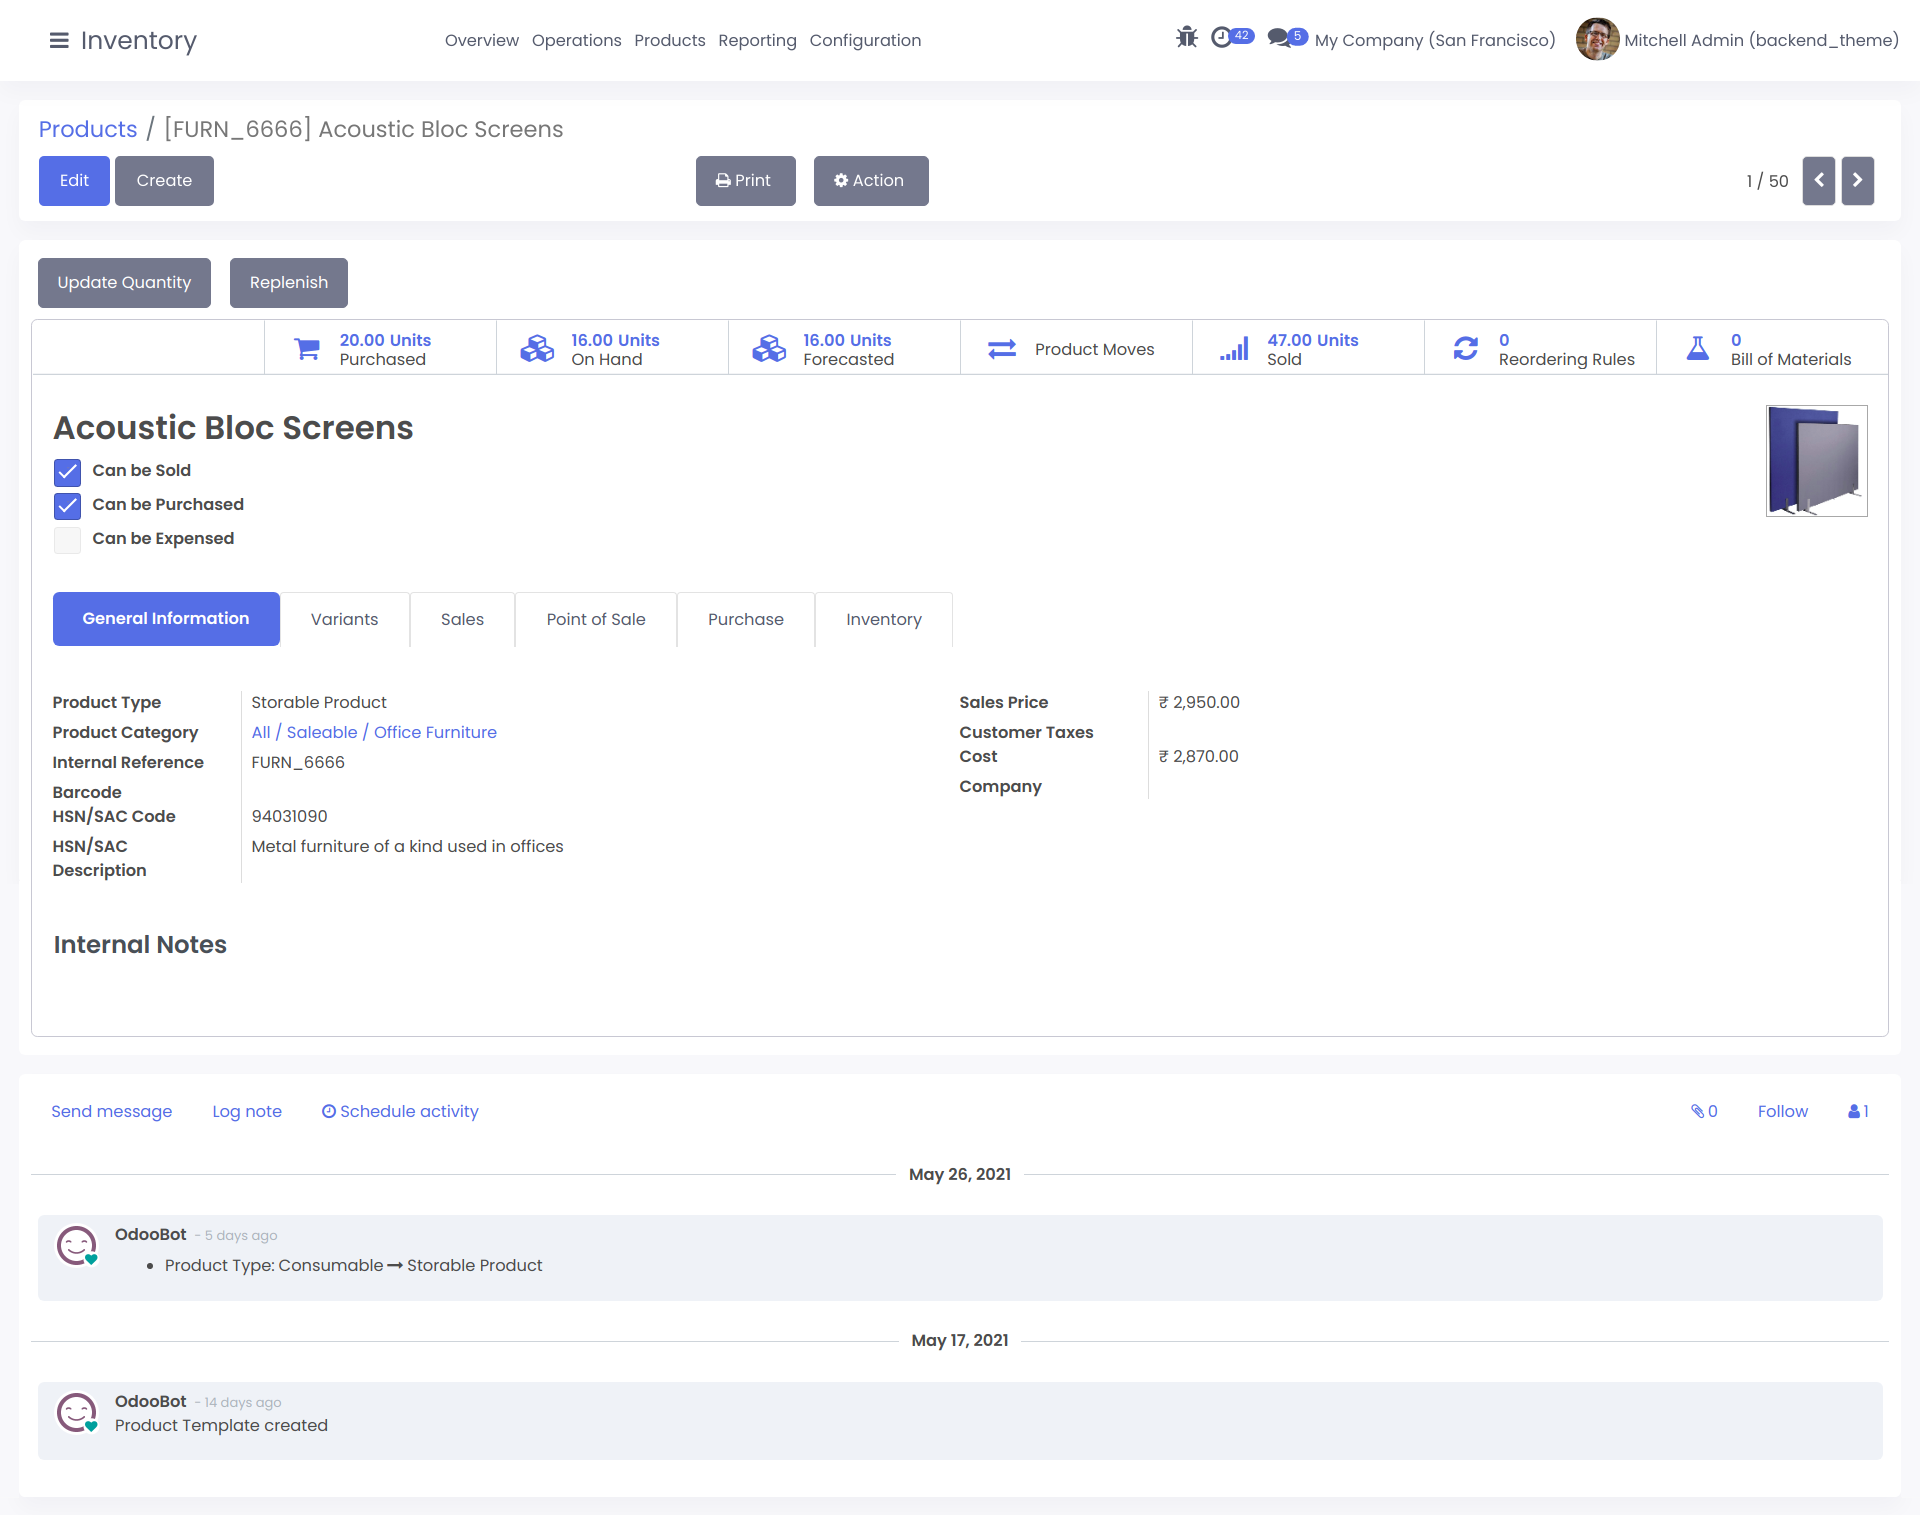Open conversations chat icon with 5 badge

(x=1279, y=38)
